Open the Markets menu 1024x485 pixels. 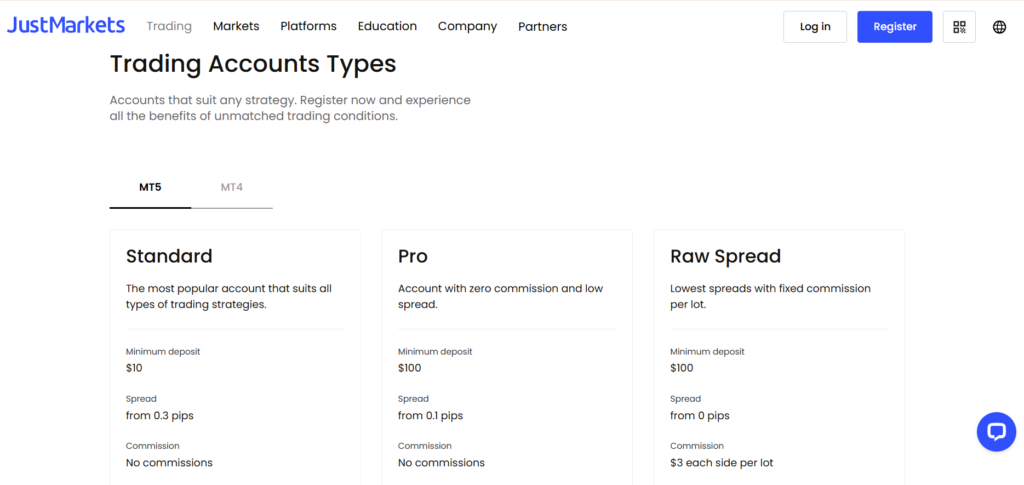[x=236, y=26]
